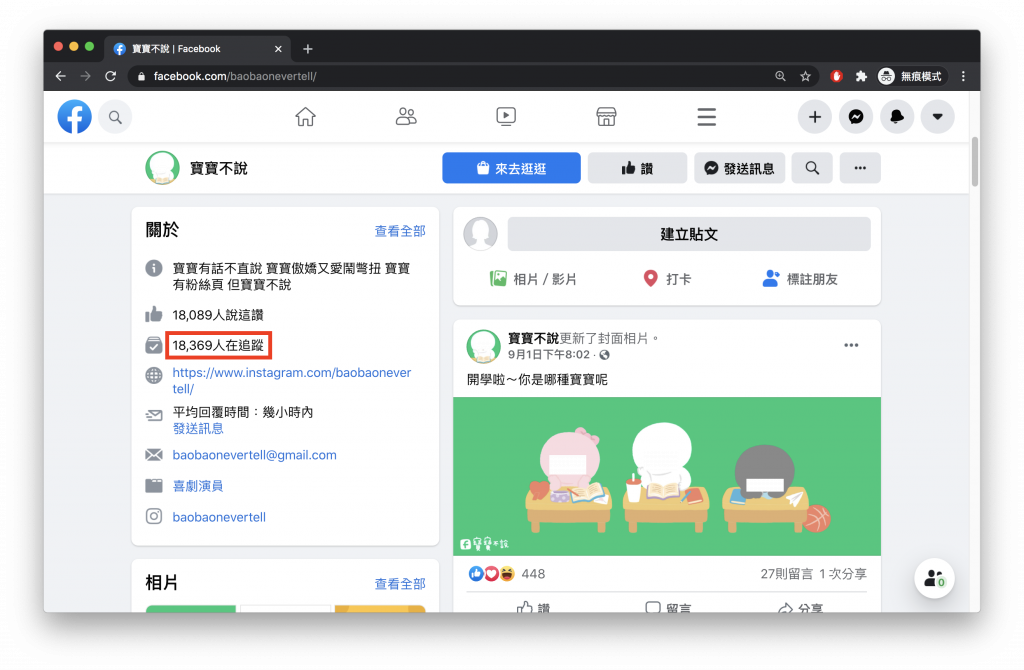Viewport: 1024px width, 670px height.
Task: View 1 次分享 shares count
Action: (842, 574)
